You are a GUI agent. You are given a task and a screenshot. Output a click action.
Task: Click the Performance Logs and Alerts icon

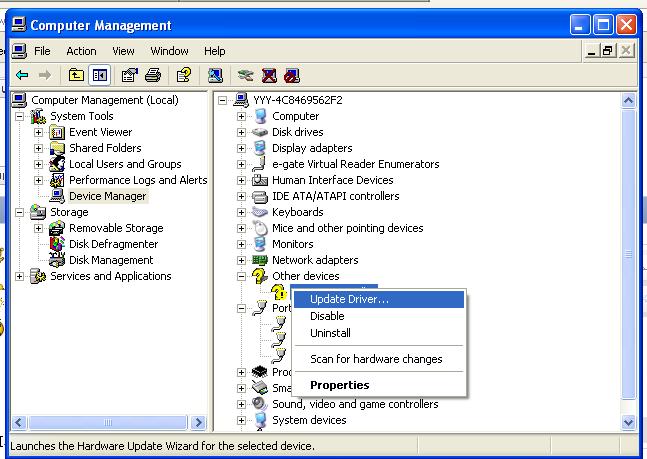pyautogui.click(x=57, y=180)
